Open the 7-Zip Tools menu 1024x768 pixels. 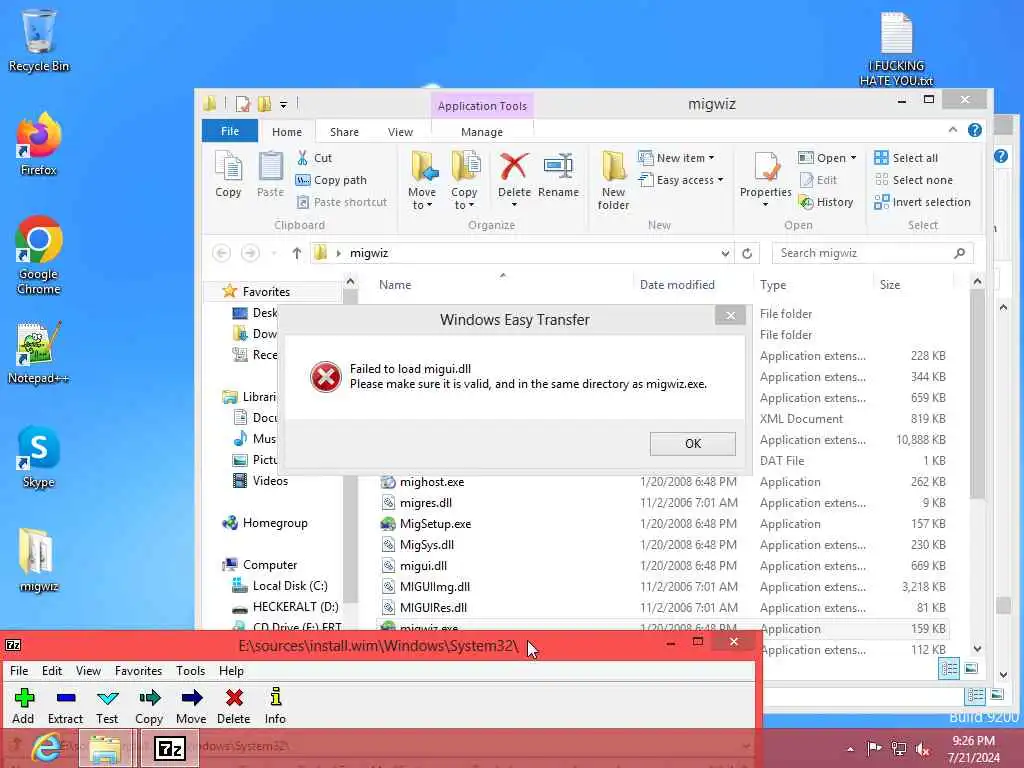[190, 671]
